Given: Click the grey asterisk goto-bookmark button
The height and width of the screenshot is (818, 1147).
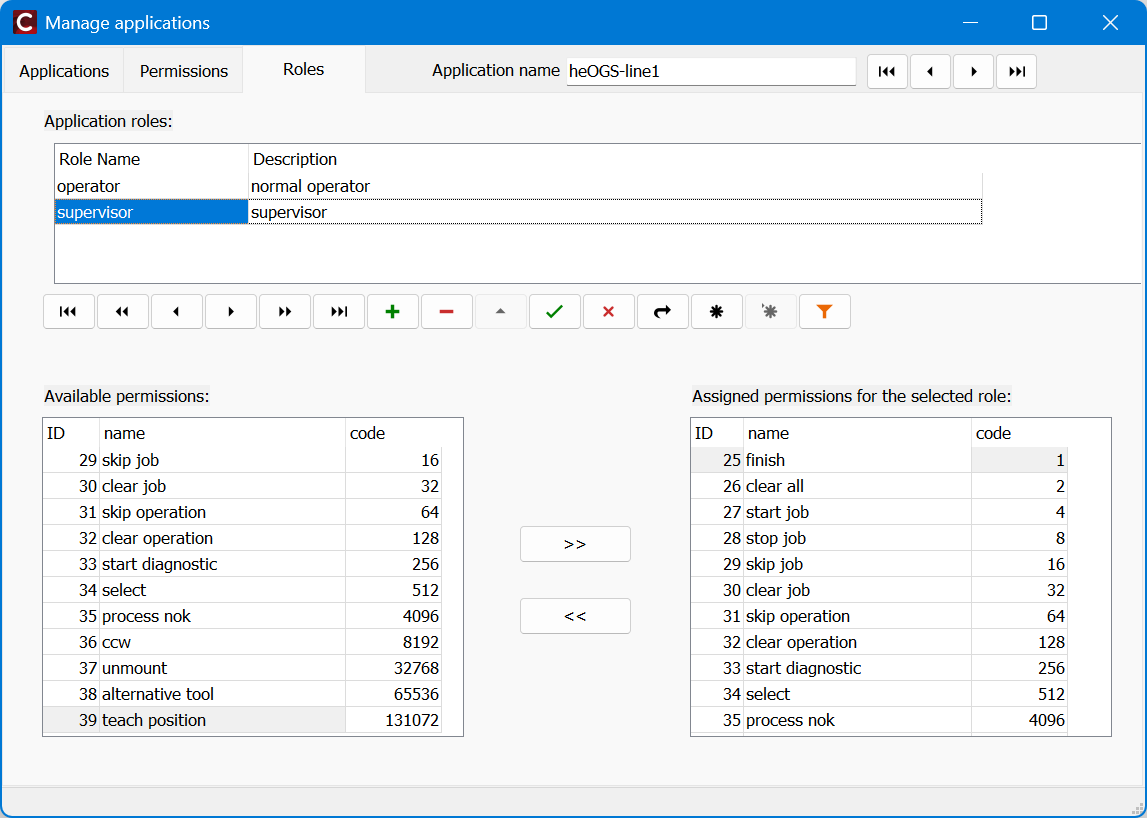Looking at the screenshot, I should point(770,312).
